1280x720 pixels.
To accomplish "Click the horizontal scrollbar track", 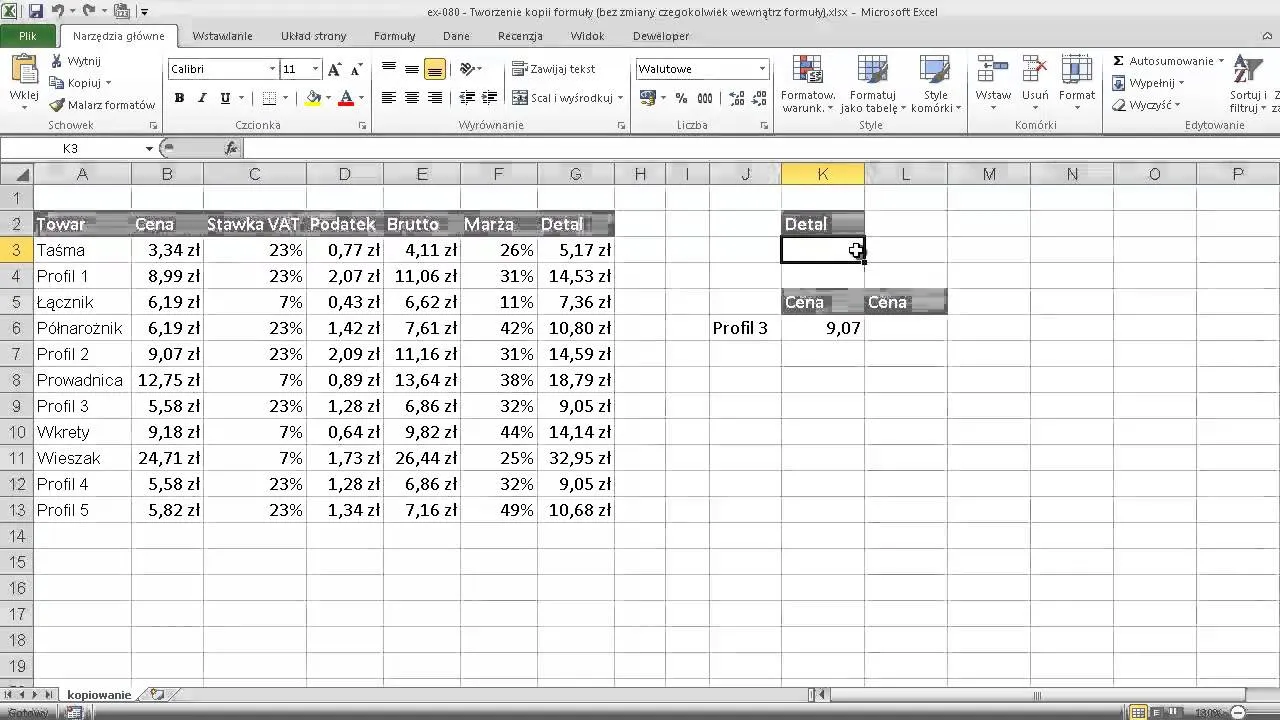I will pos(1036,695).
